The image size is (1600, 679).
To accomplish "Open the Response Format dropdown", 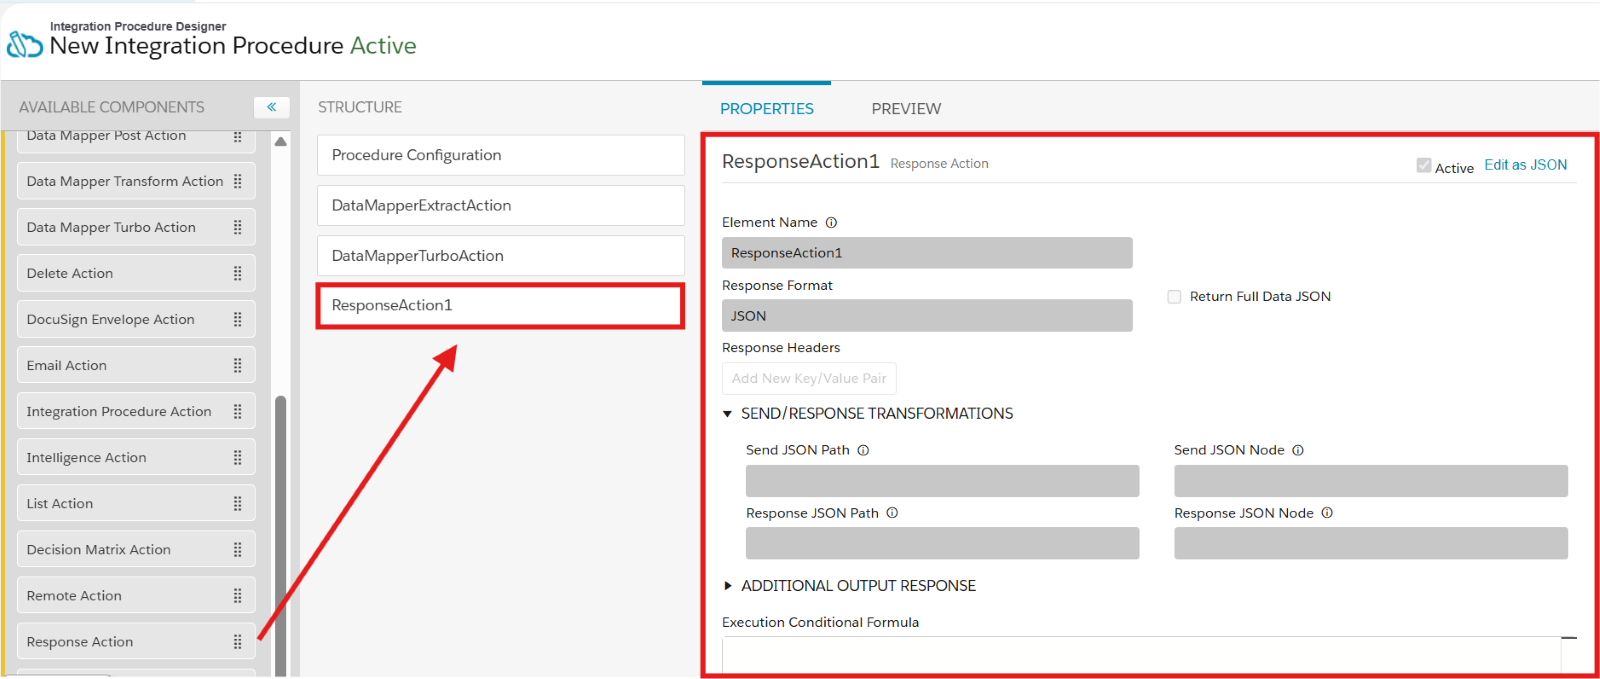I will 926,316.
